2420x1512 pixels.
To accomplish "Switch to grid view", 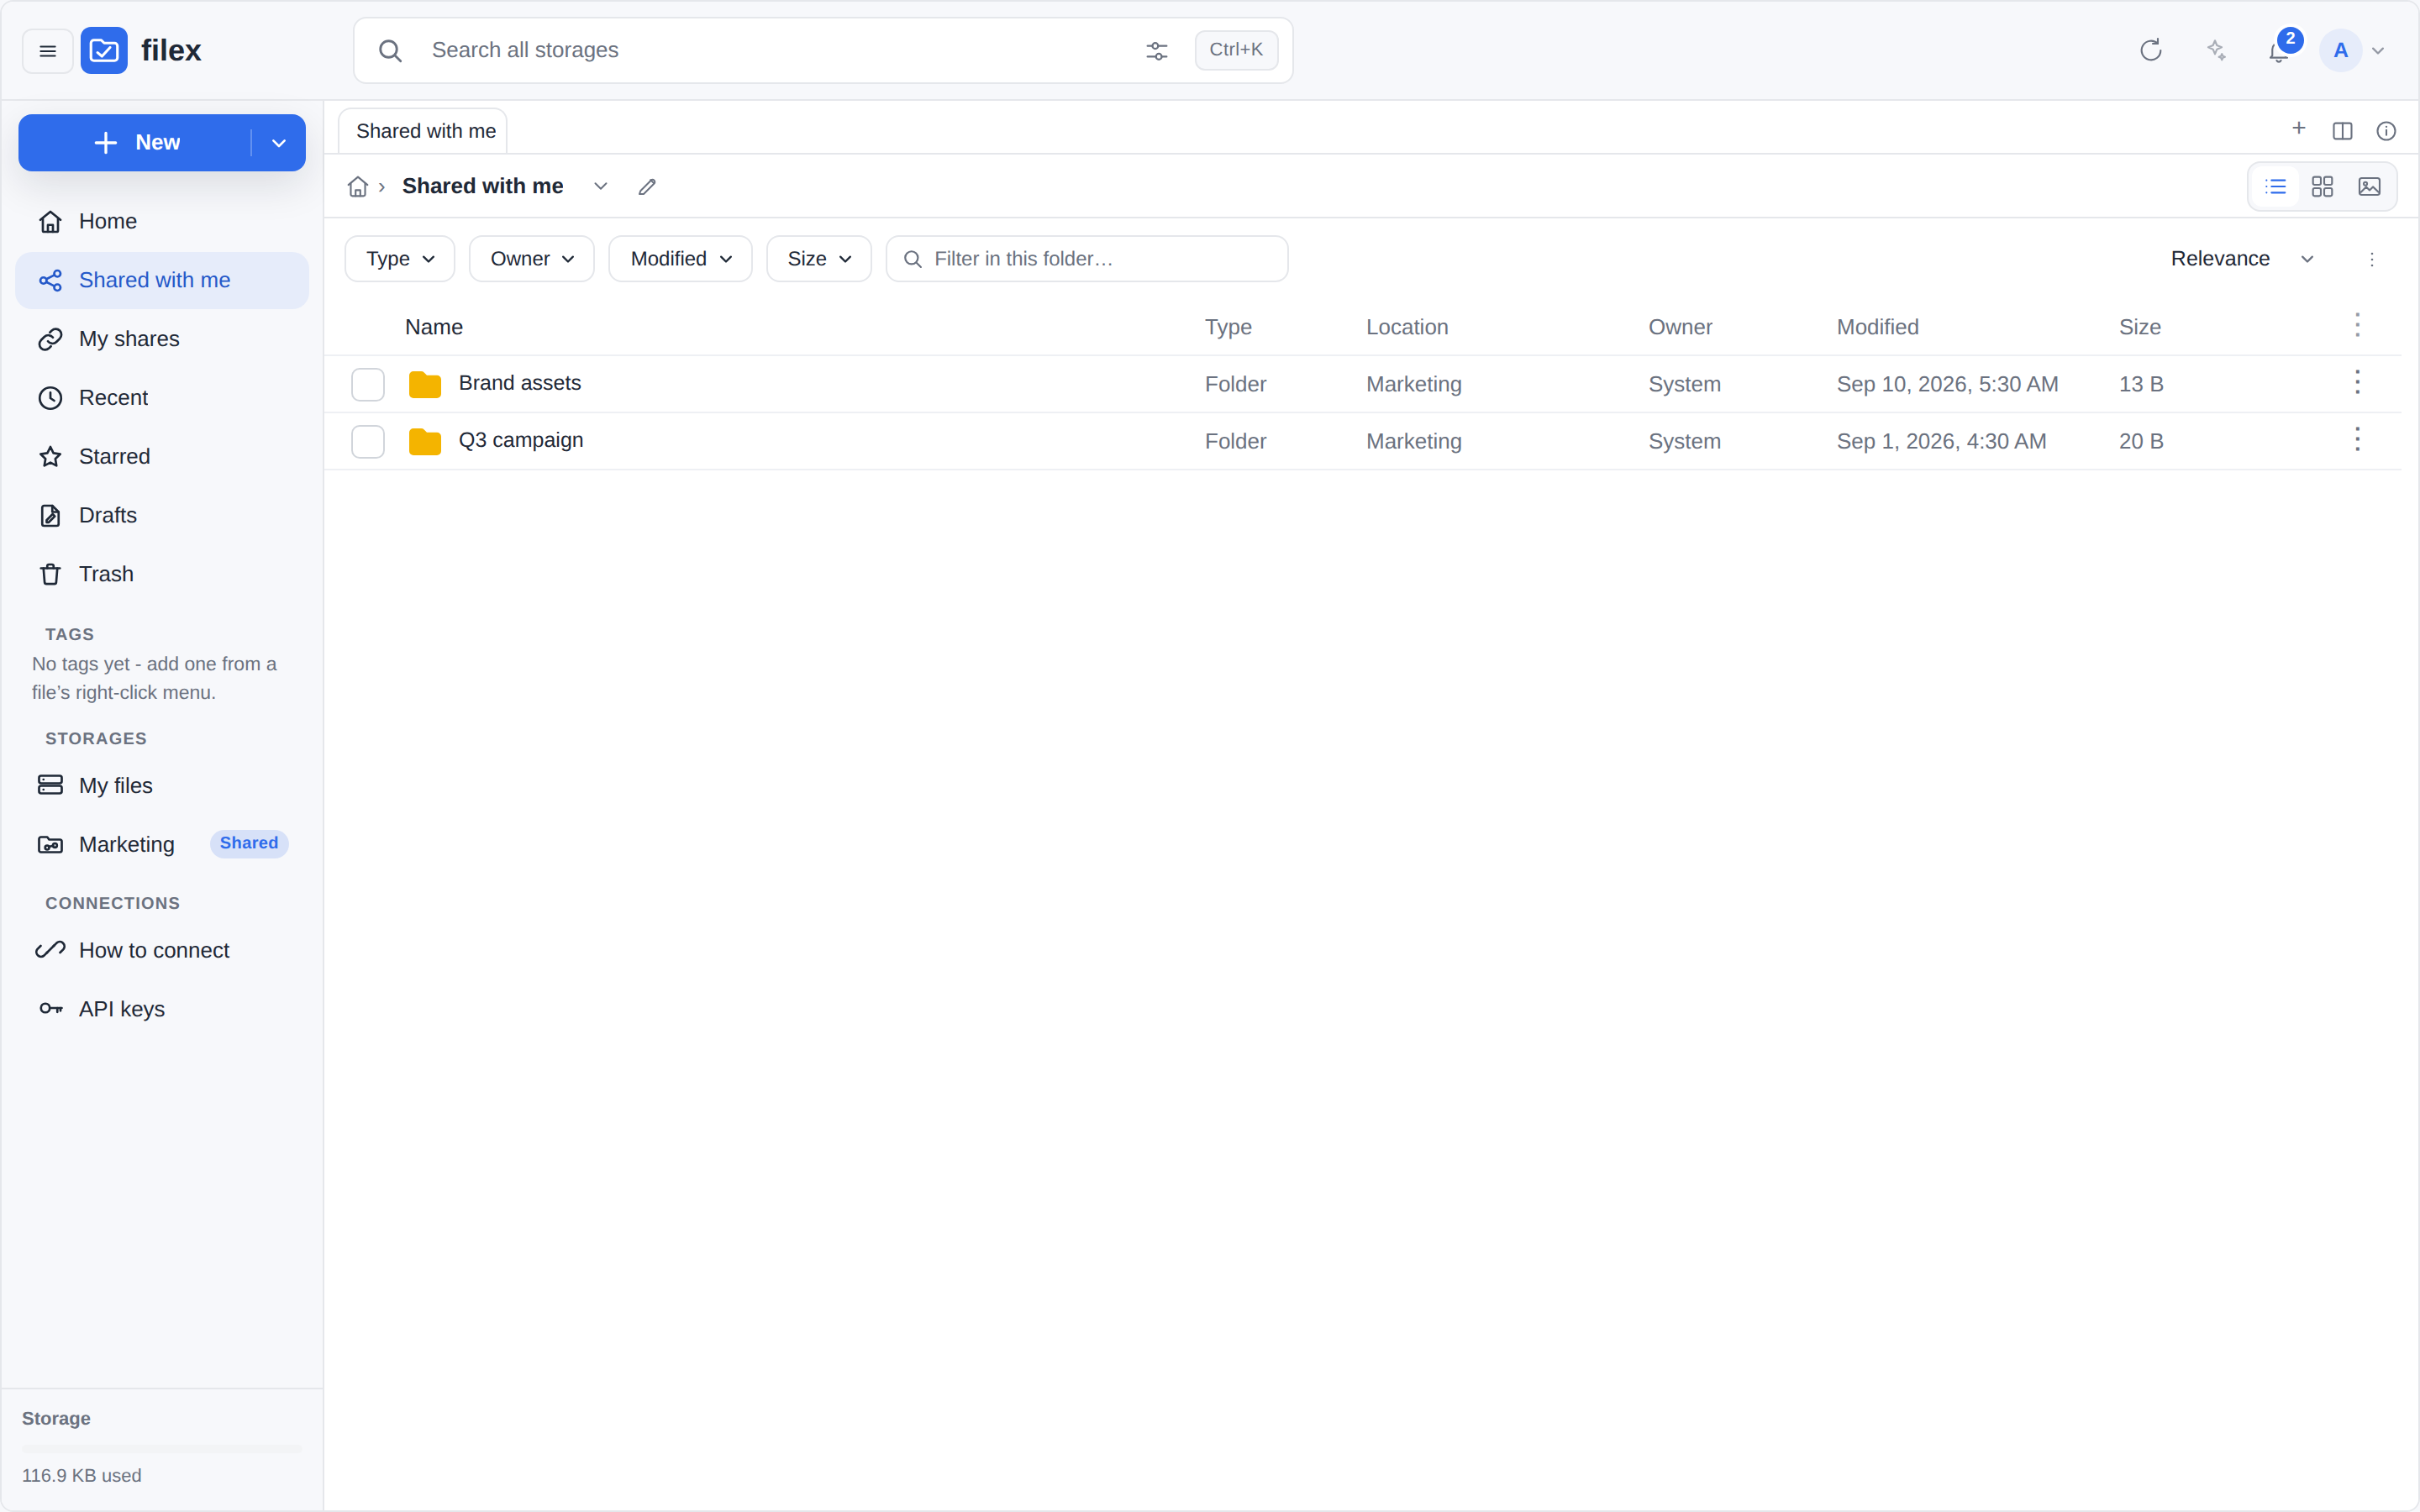I will point(2322,187).
